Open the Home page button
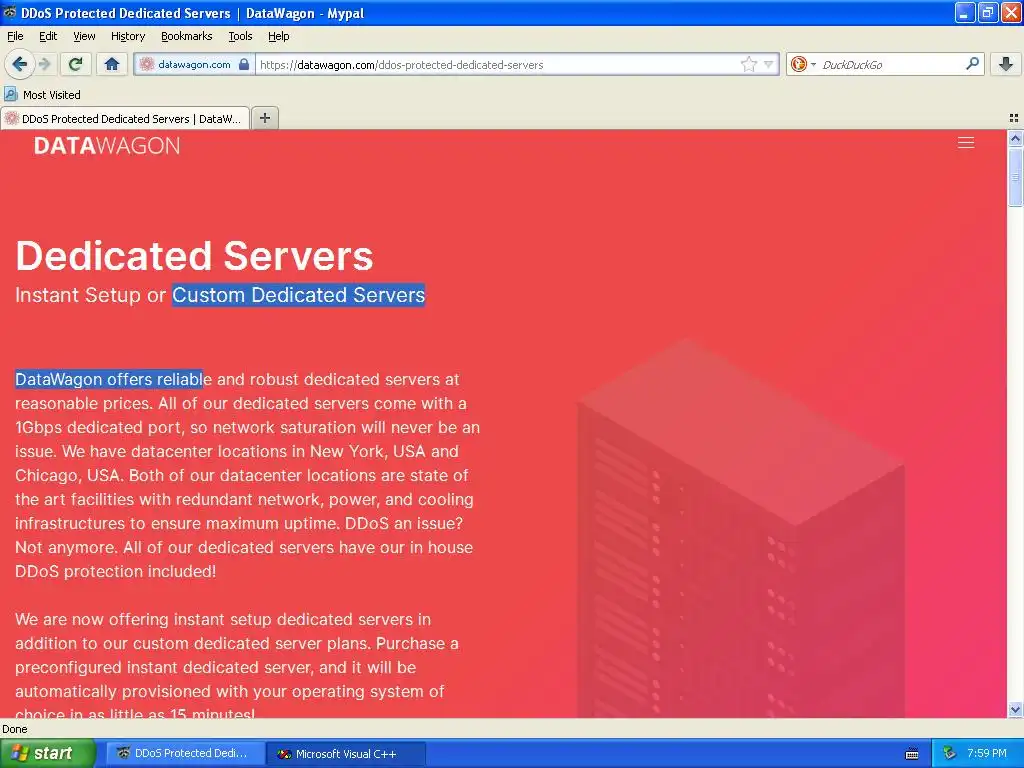The width and height of the screenshot is (1024, 768). 112,64
